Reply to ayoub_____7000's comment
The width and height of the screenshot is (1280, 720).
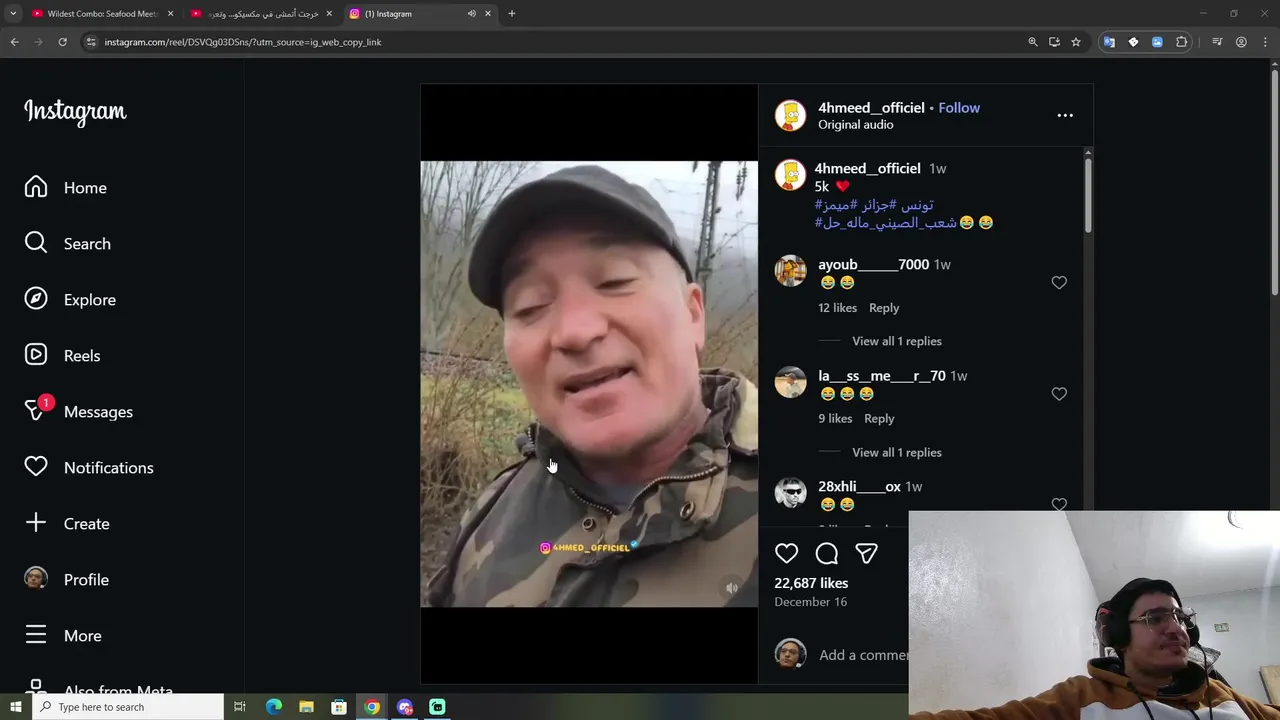coord(884,308)
